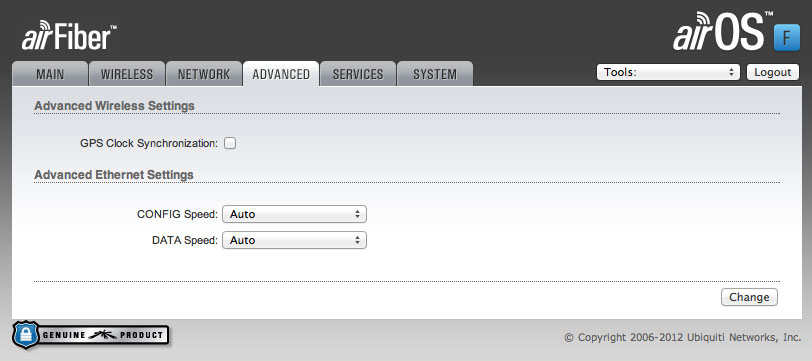Switch to the MAIN tab
Viewport: 812px width, 361px height.
(50, 74)
